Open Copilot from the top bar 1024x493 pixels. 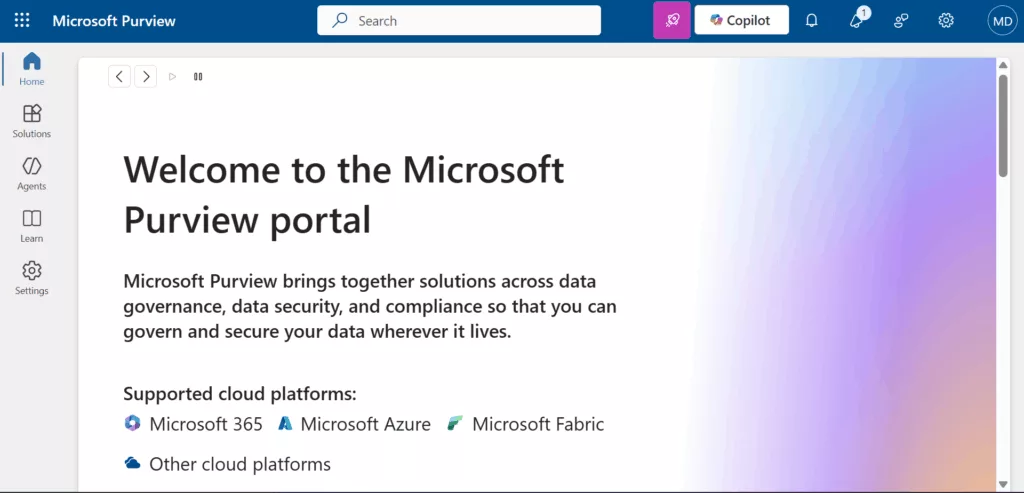pyautogui.click(x=741, y=20)
